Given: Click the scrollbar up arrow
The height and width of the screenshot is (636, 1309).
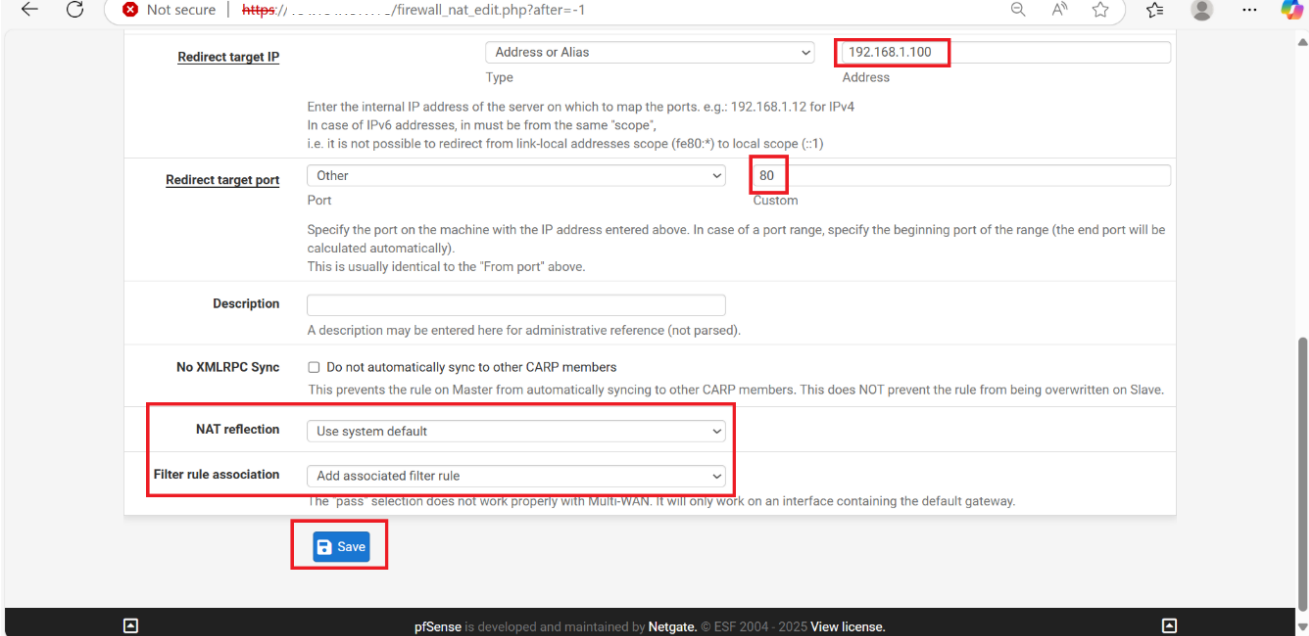Looking at the screenshot, I should (1302, 42).
